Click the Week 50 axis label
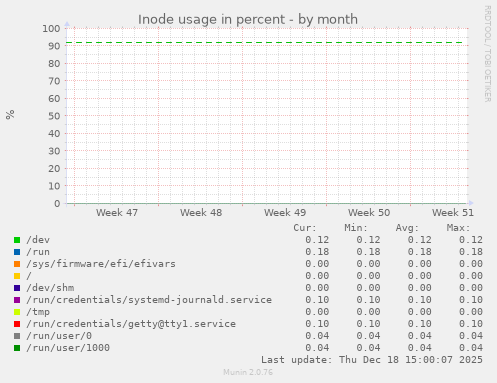 (369, 213)
